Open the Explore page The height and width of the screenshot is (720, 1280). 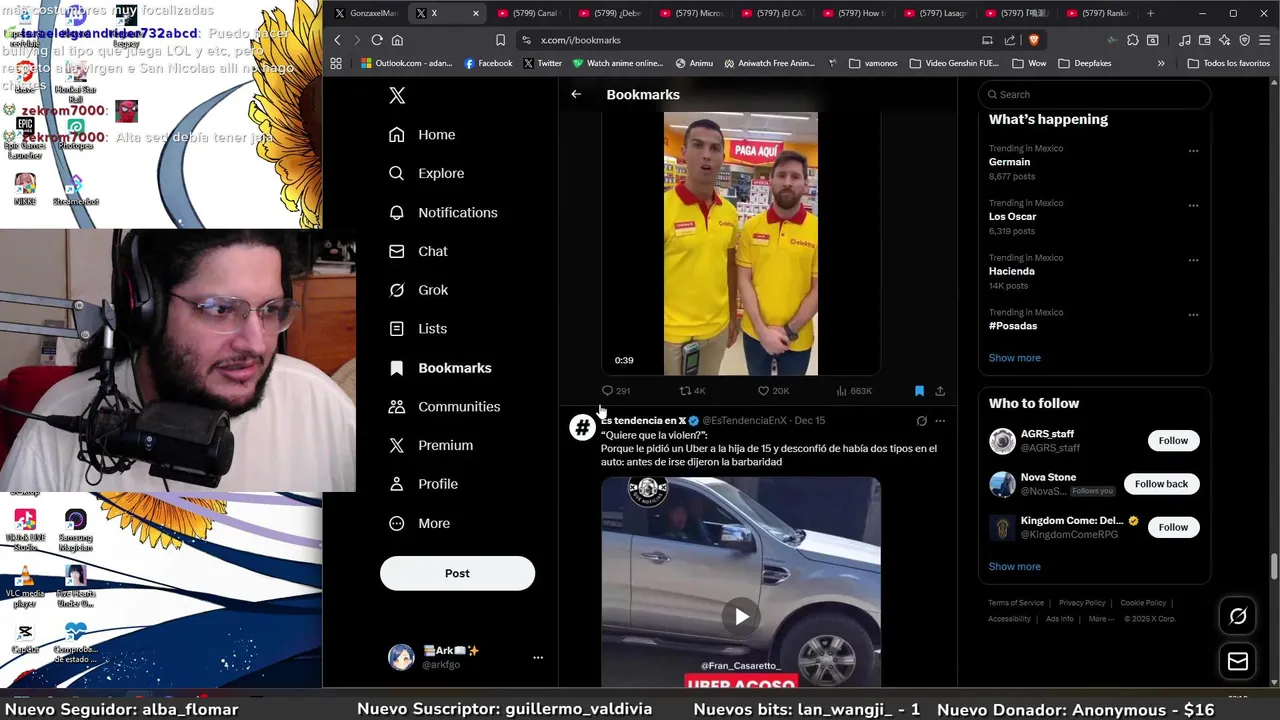[427, 173]
